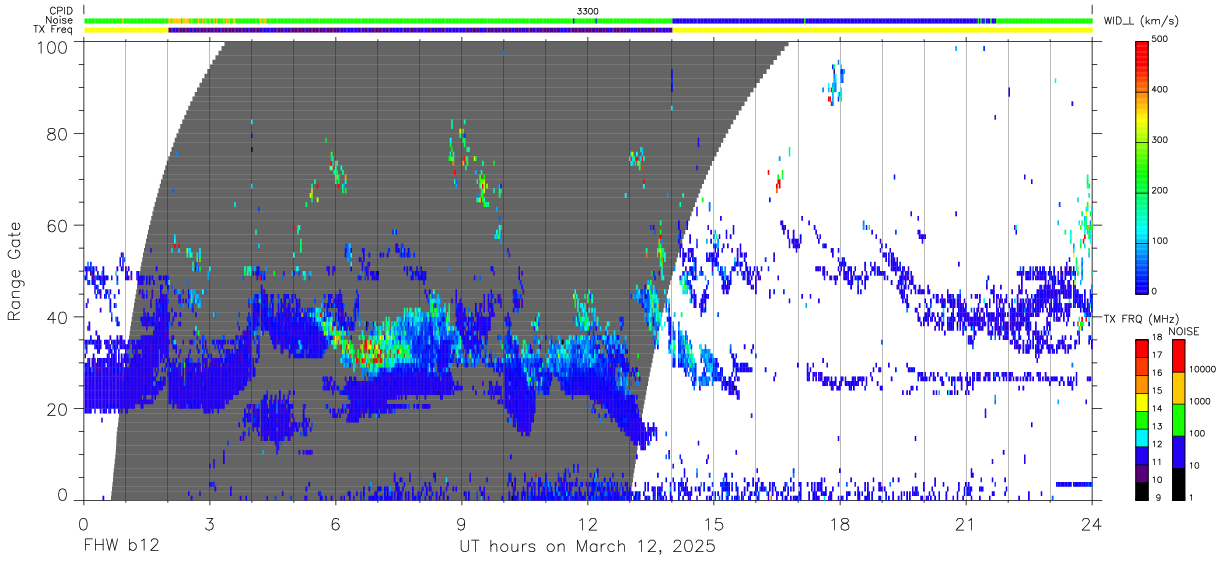This screenshot has width=1228, height=567.
Task: Click the y-axis tick label 20
Action: (58, 408)
